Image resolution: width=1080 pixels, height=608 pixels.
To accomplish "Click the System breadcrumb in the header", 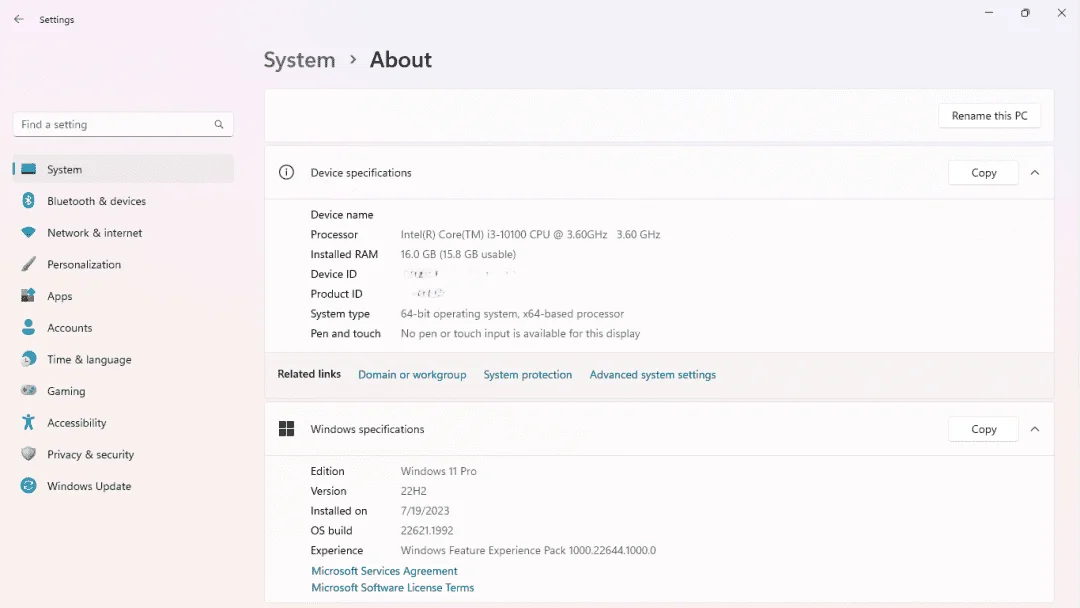I will [x=300, y=60].
